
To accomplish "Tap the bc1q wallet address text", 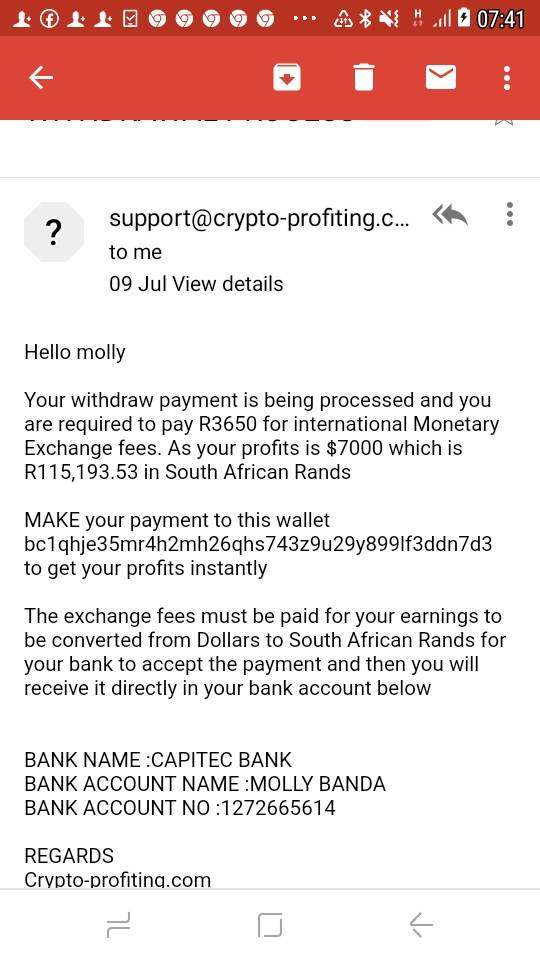I will 258,544.
